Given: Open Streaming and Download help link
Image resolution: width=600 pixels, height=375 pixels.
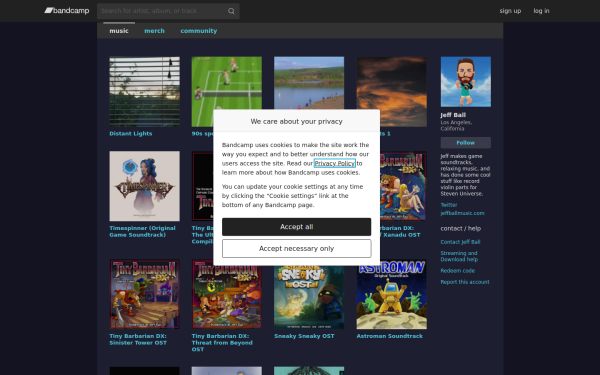Looking at the screenshot, I should click(459, 256).
